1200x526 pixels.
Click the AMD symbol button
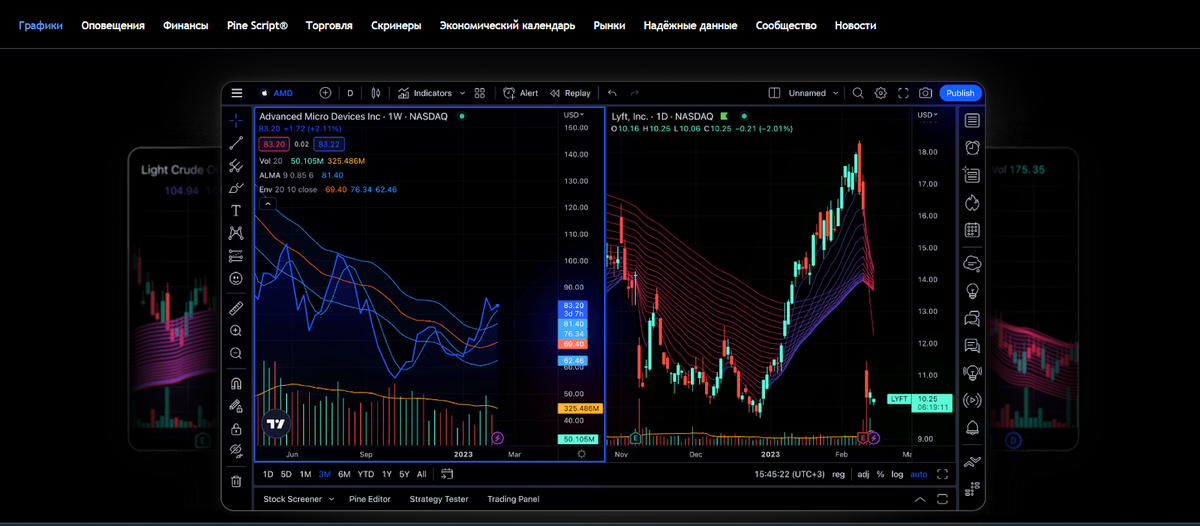(277, 93)
